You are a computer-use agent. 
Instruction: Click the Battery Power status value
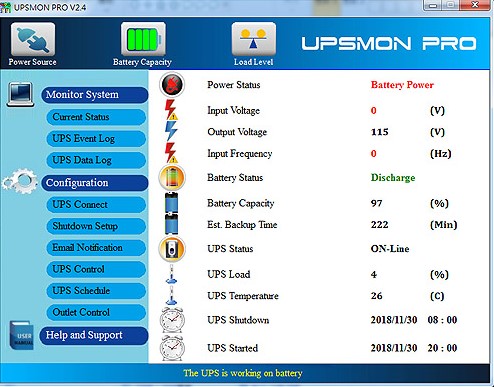click(x=402, y=85)
